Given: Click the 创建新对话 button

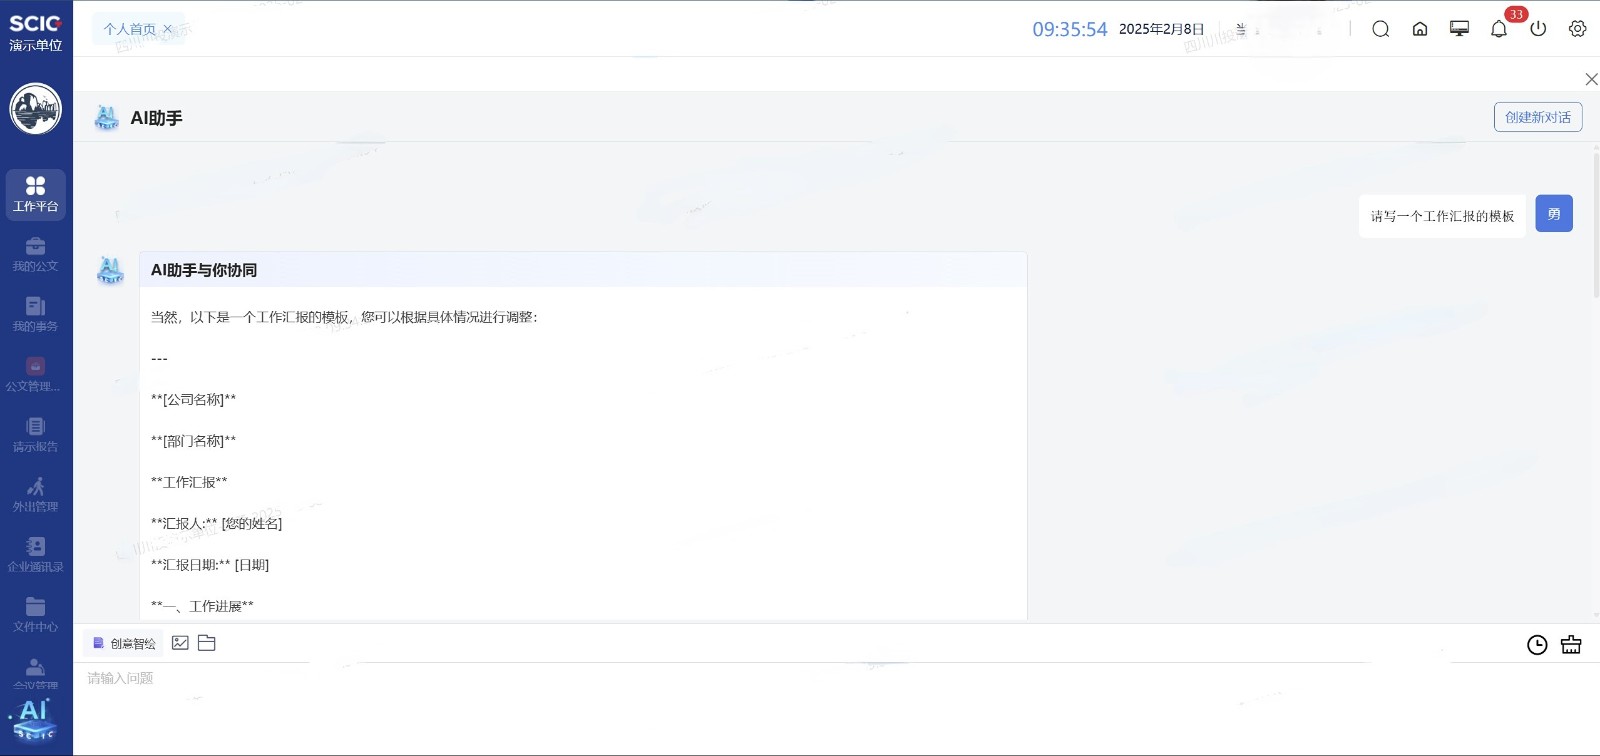Looking at the screenshot, I should [1537, 117].
